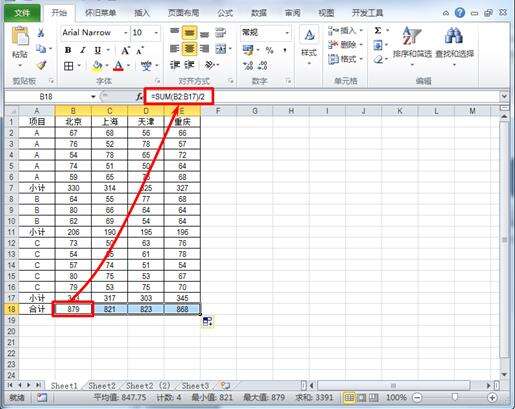The height and width of the screenshot is (409, 515).
Task: Click the insert function fx icon
Action: [139, 97]
